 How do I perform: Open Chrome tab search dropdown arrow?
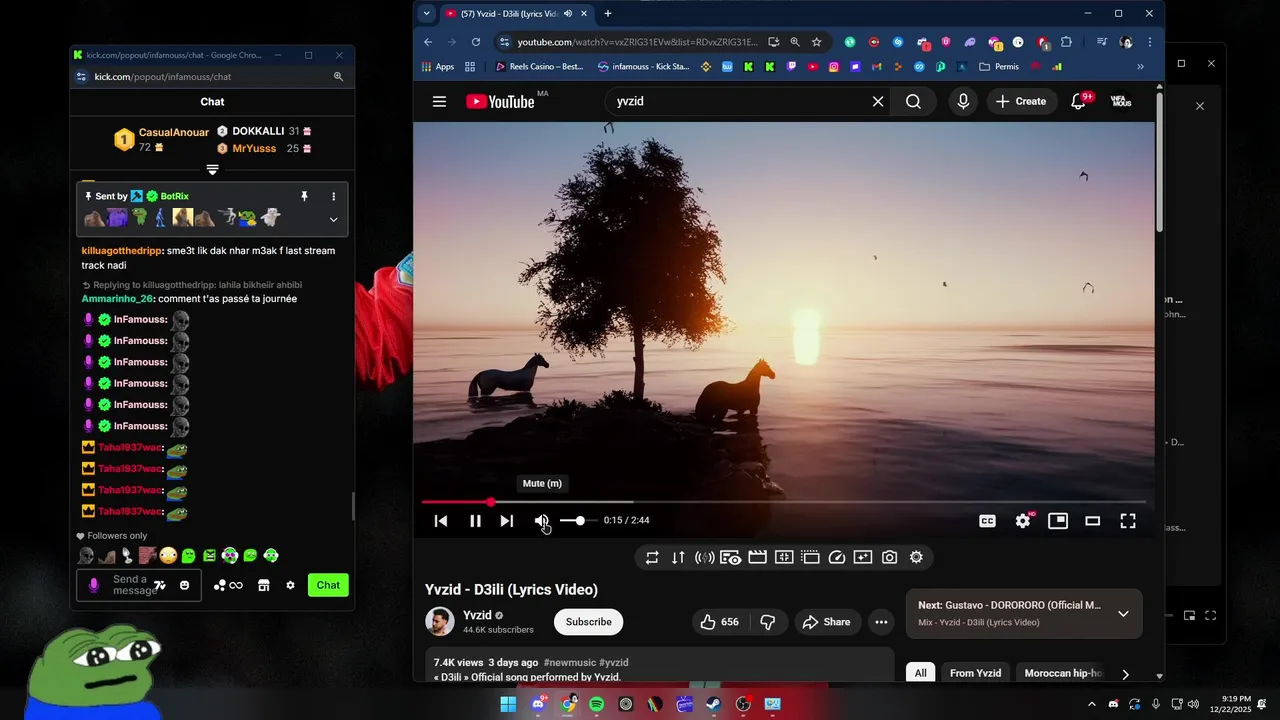tap(427, 13)
